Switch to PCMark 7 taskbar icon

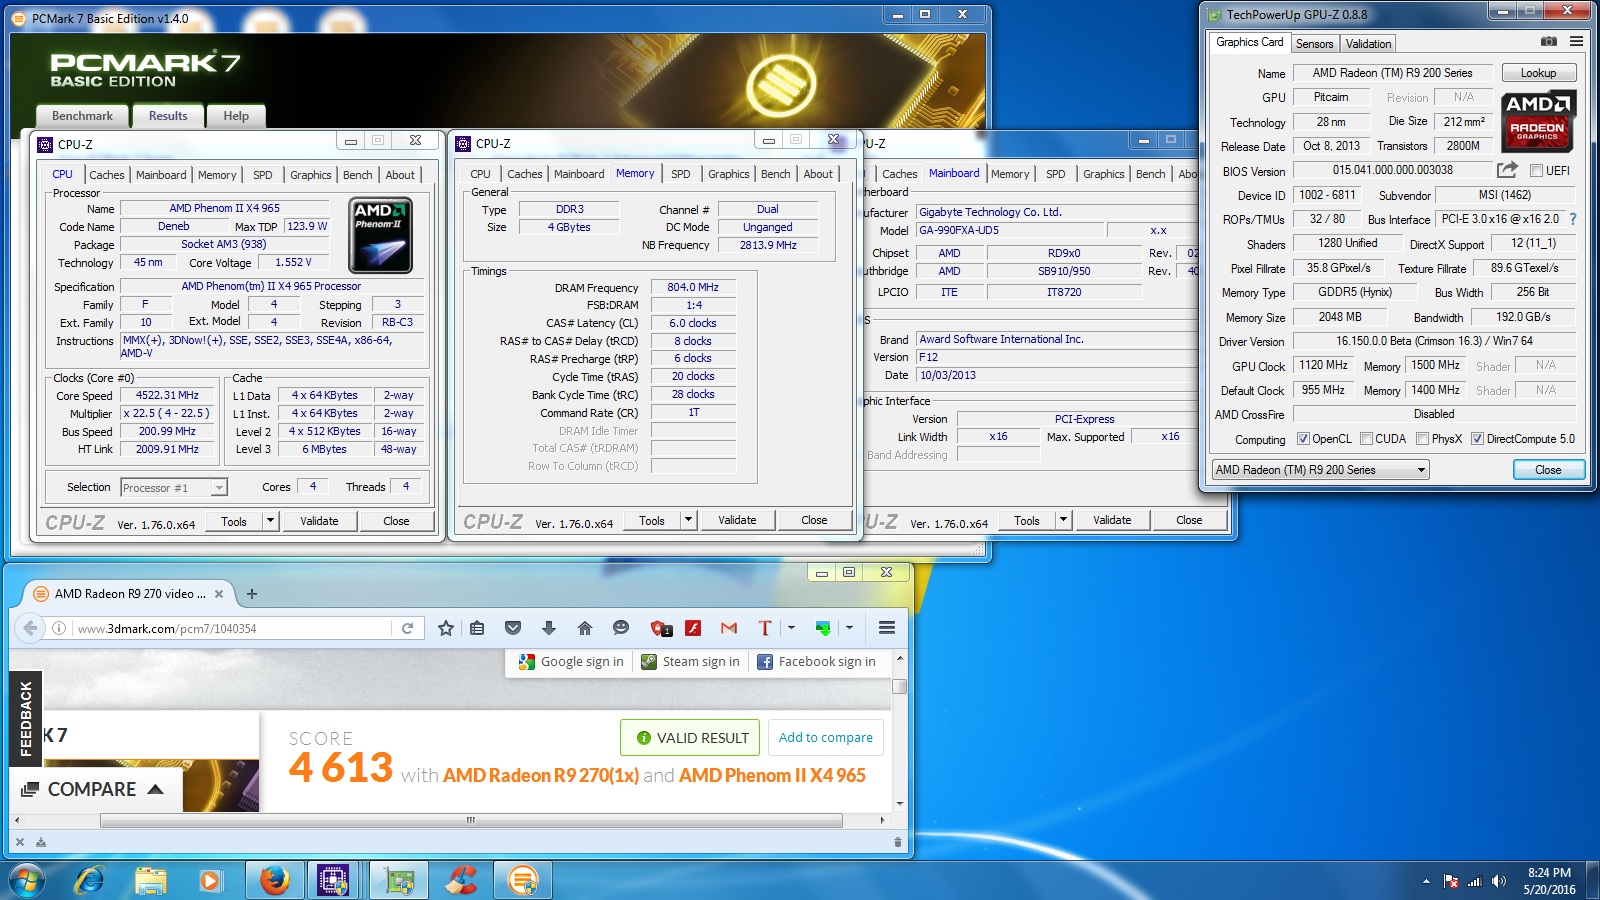[x=522, y=881]
